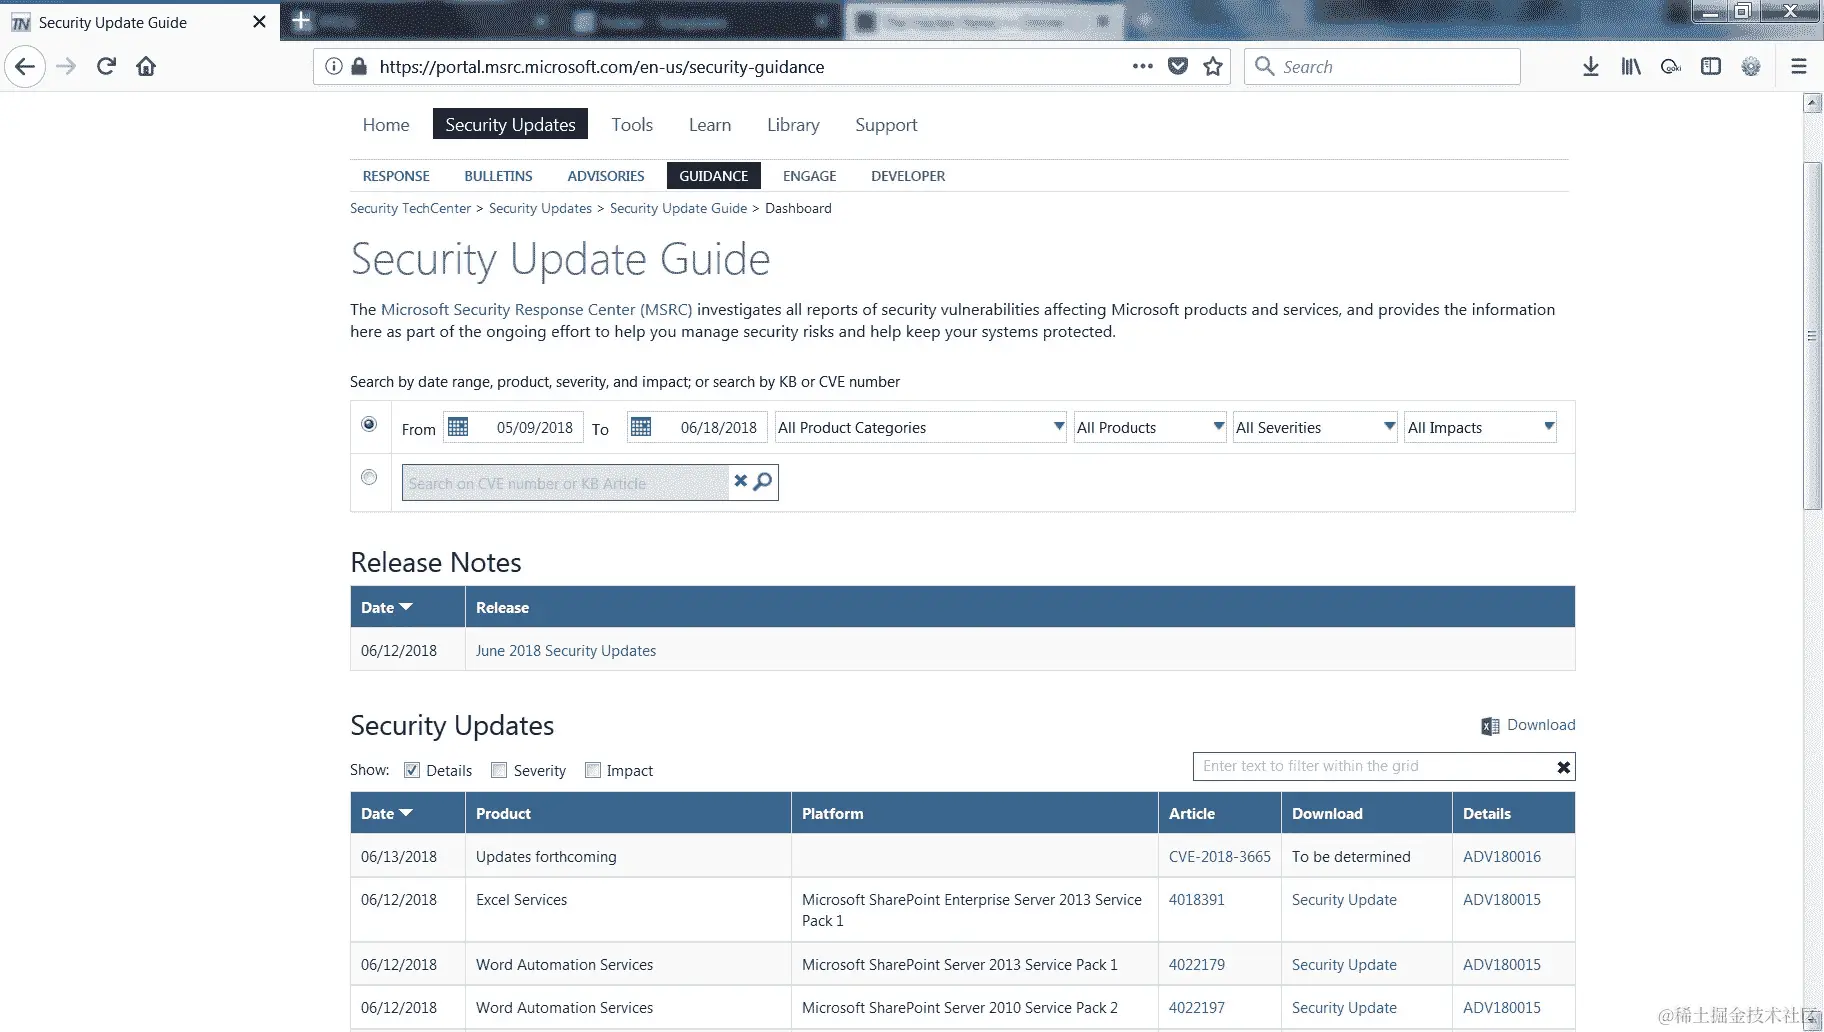Clear the CVE or KB search box
The height and width of the screenshot is (1032, 1824).
click(x=741, y=481)
